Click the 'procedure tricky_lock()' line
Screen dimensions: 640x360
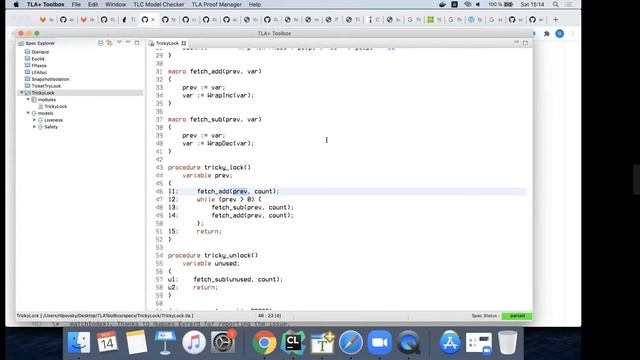tap(209, 167)
